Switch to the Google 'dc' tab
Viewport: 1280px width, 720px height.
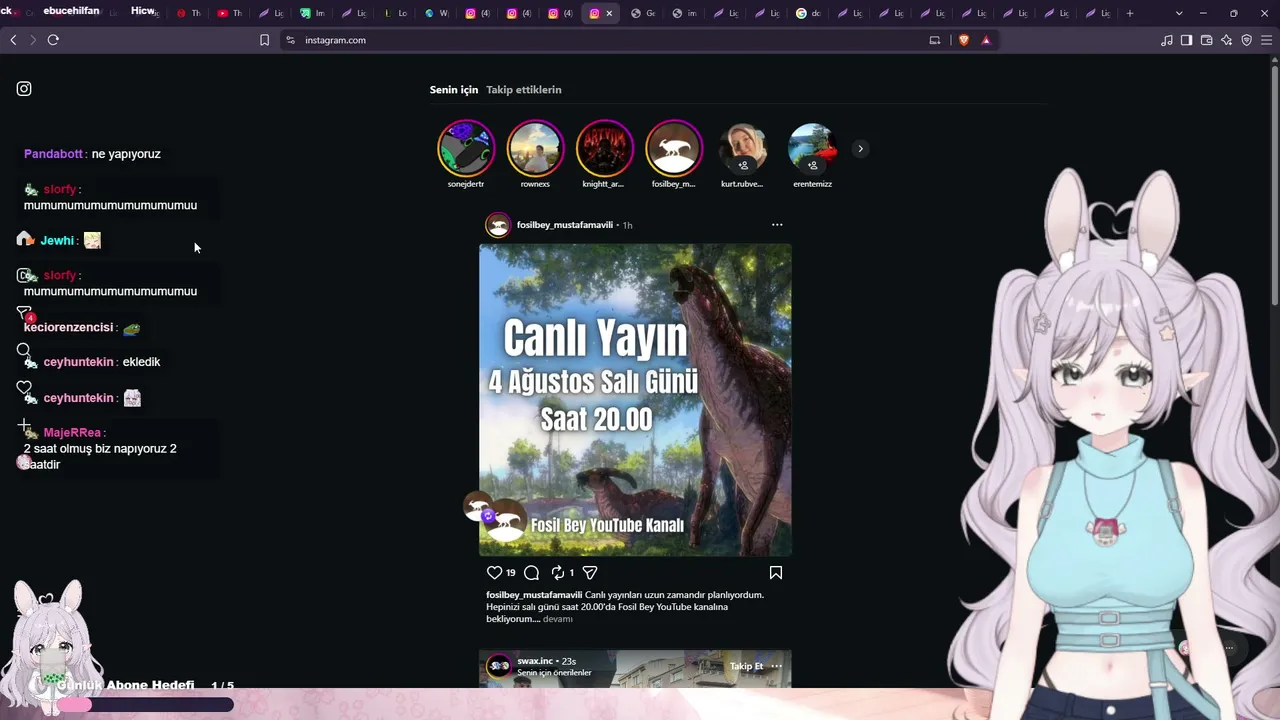(808, 13)
